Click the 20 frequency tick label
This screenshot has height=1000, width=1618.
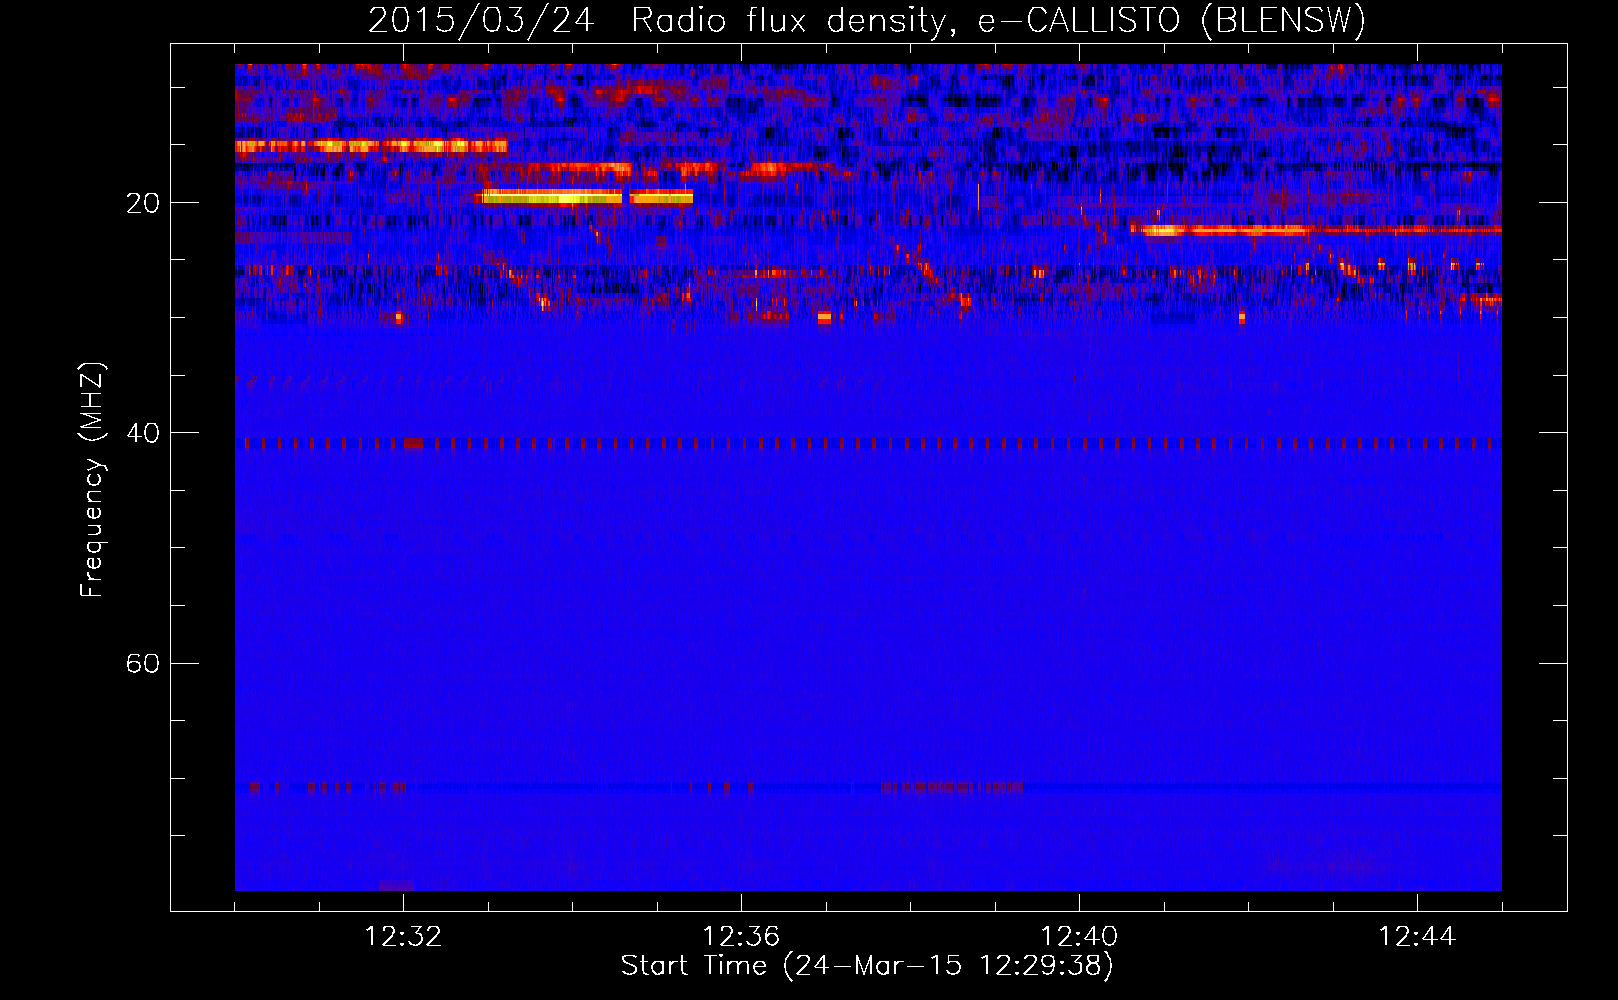[143, 203]
